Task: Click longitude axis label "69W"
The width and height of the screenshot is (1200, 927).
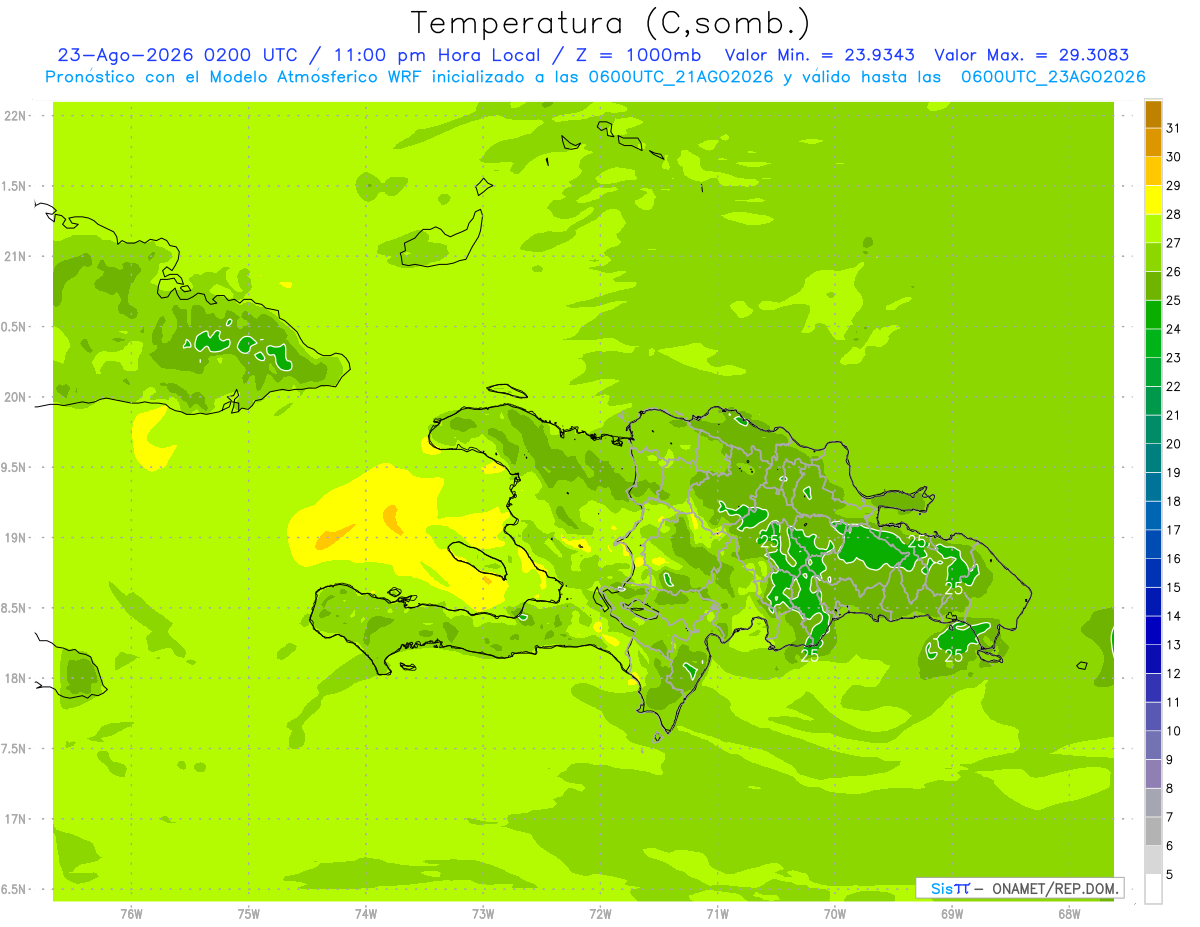Action: click(x=952, y=914)
